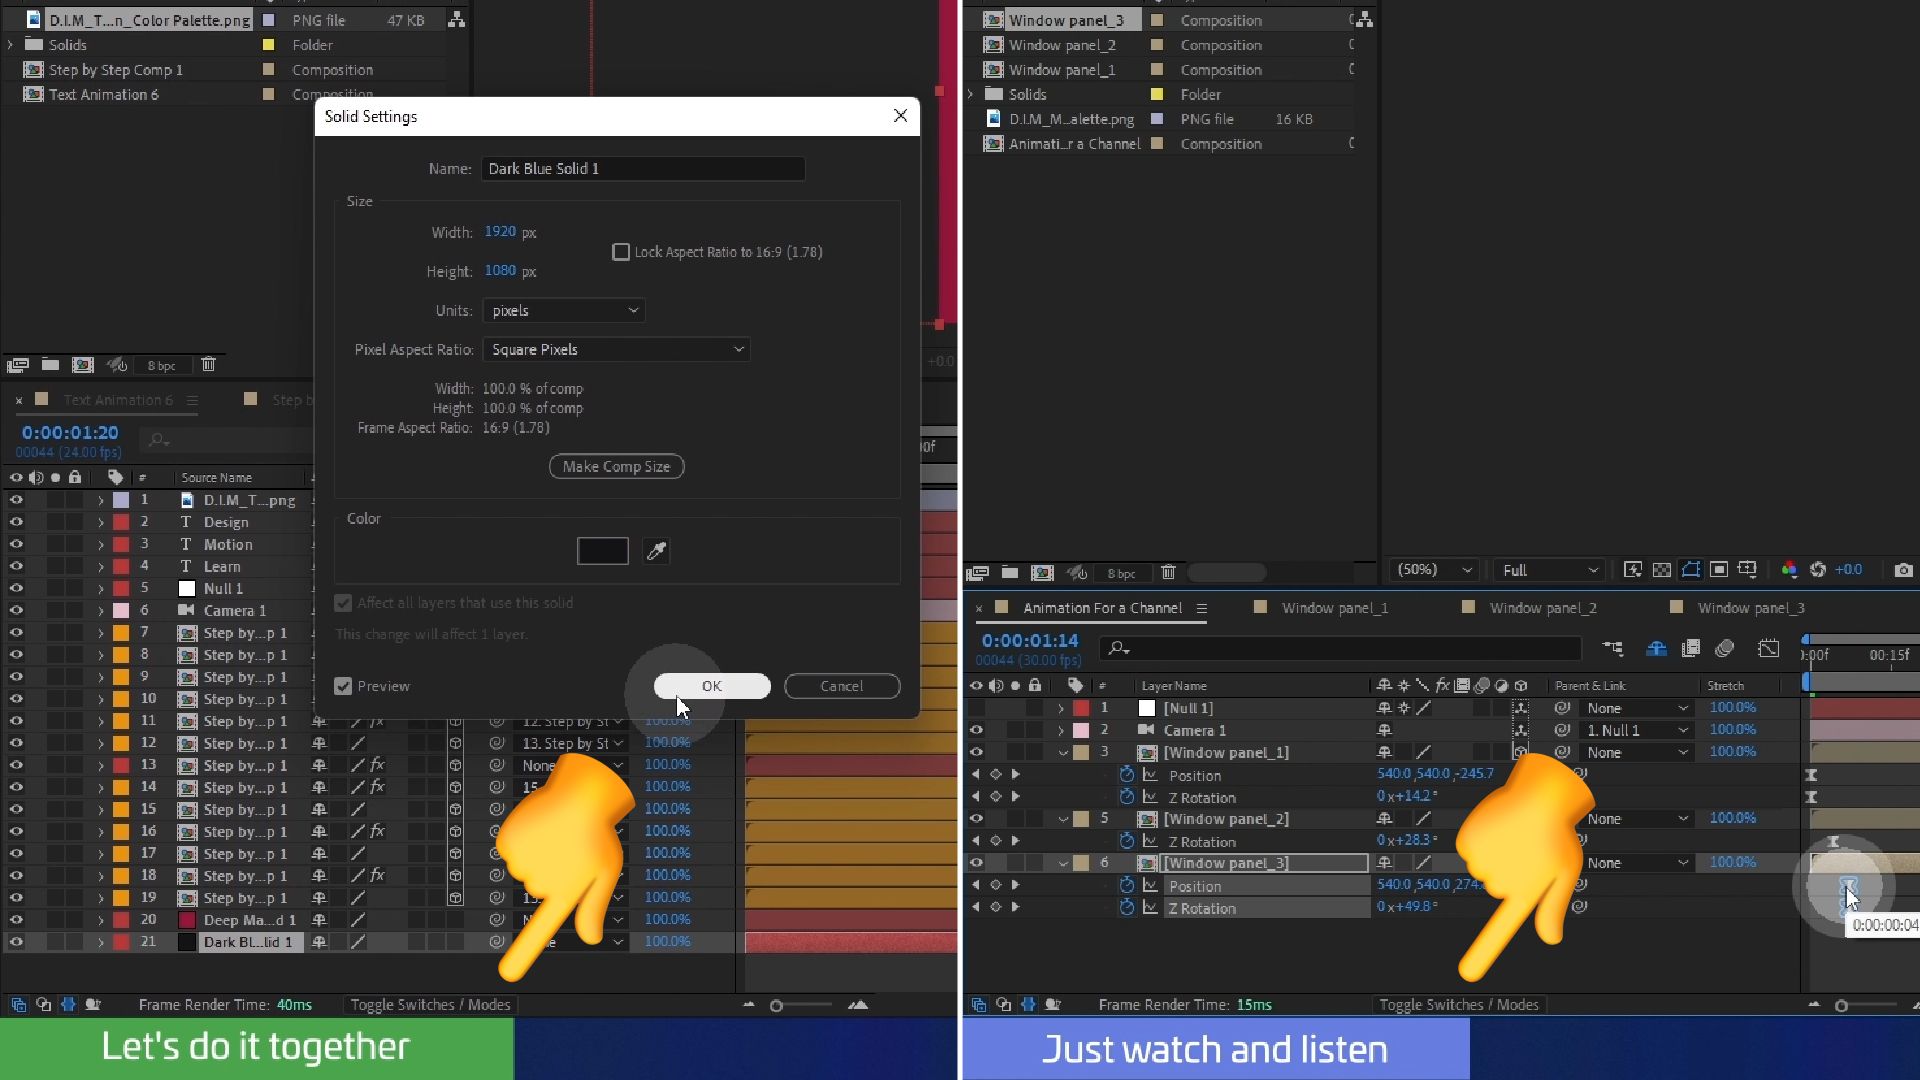Click the Cancel button in Solid Settings
This screenshot has height=1080, width=1920.
841,686
